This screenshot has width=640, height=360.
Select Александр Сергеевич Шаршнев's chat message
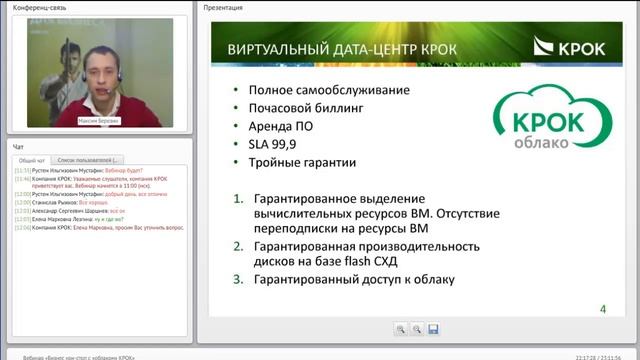70,211
